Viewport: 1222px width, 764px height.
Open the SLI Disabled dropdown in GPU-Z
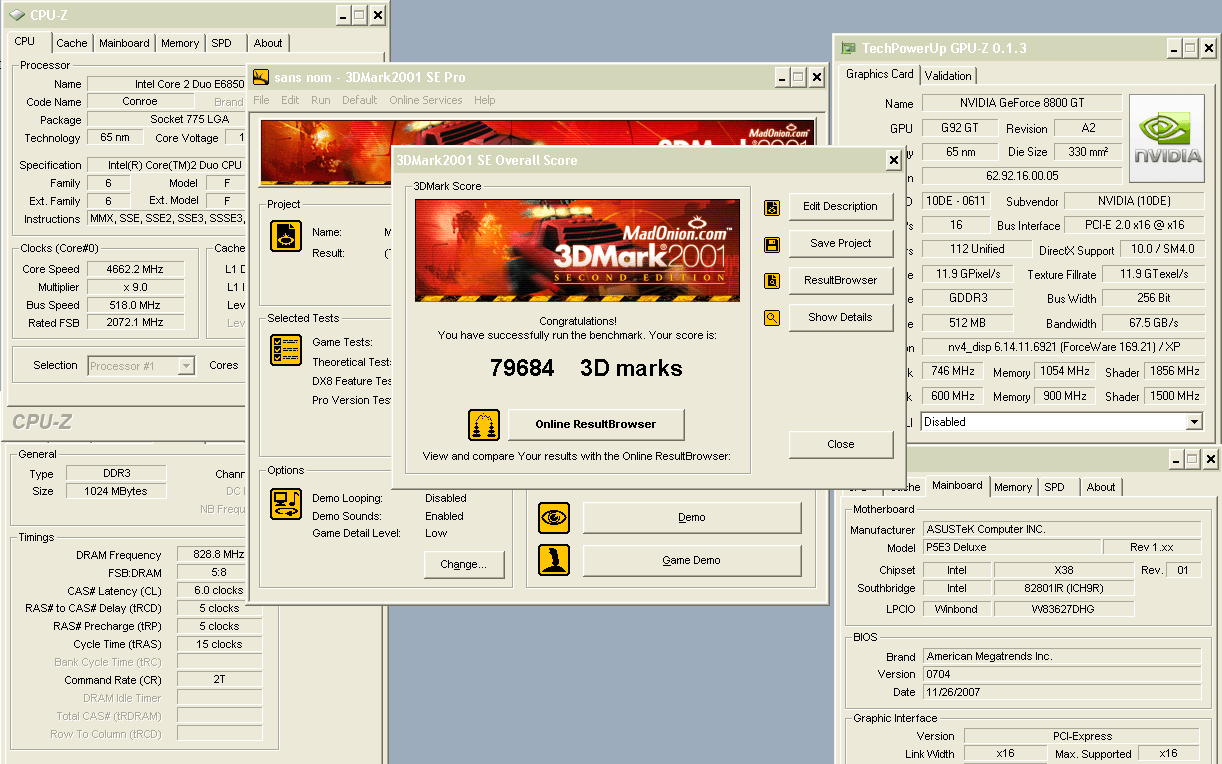click(1193, 422)
